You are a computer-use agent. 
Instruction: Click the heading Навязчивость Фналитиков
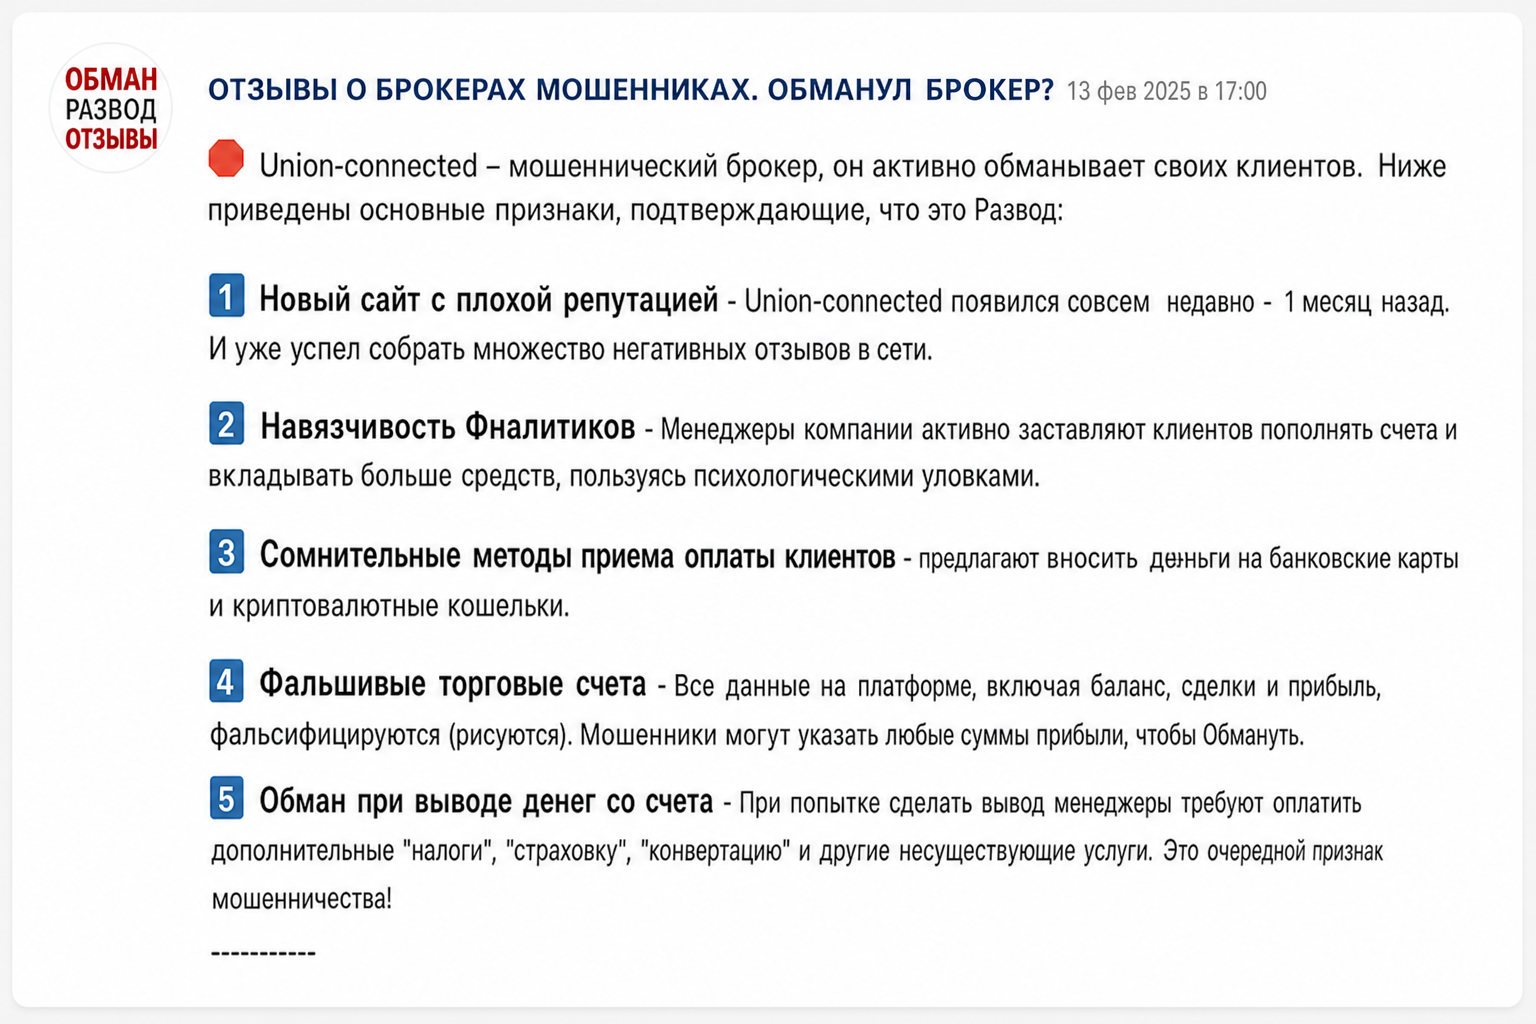pyautogui.click(x=448, y=427)
